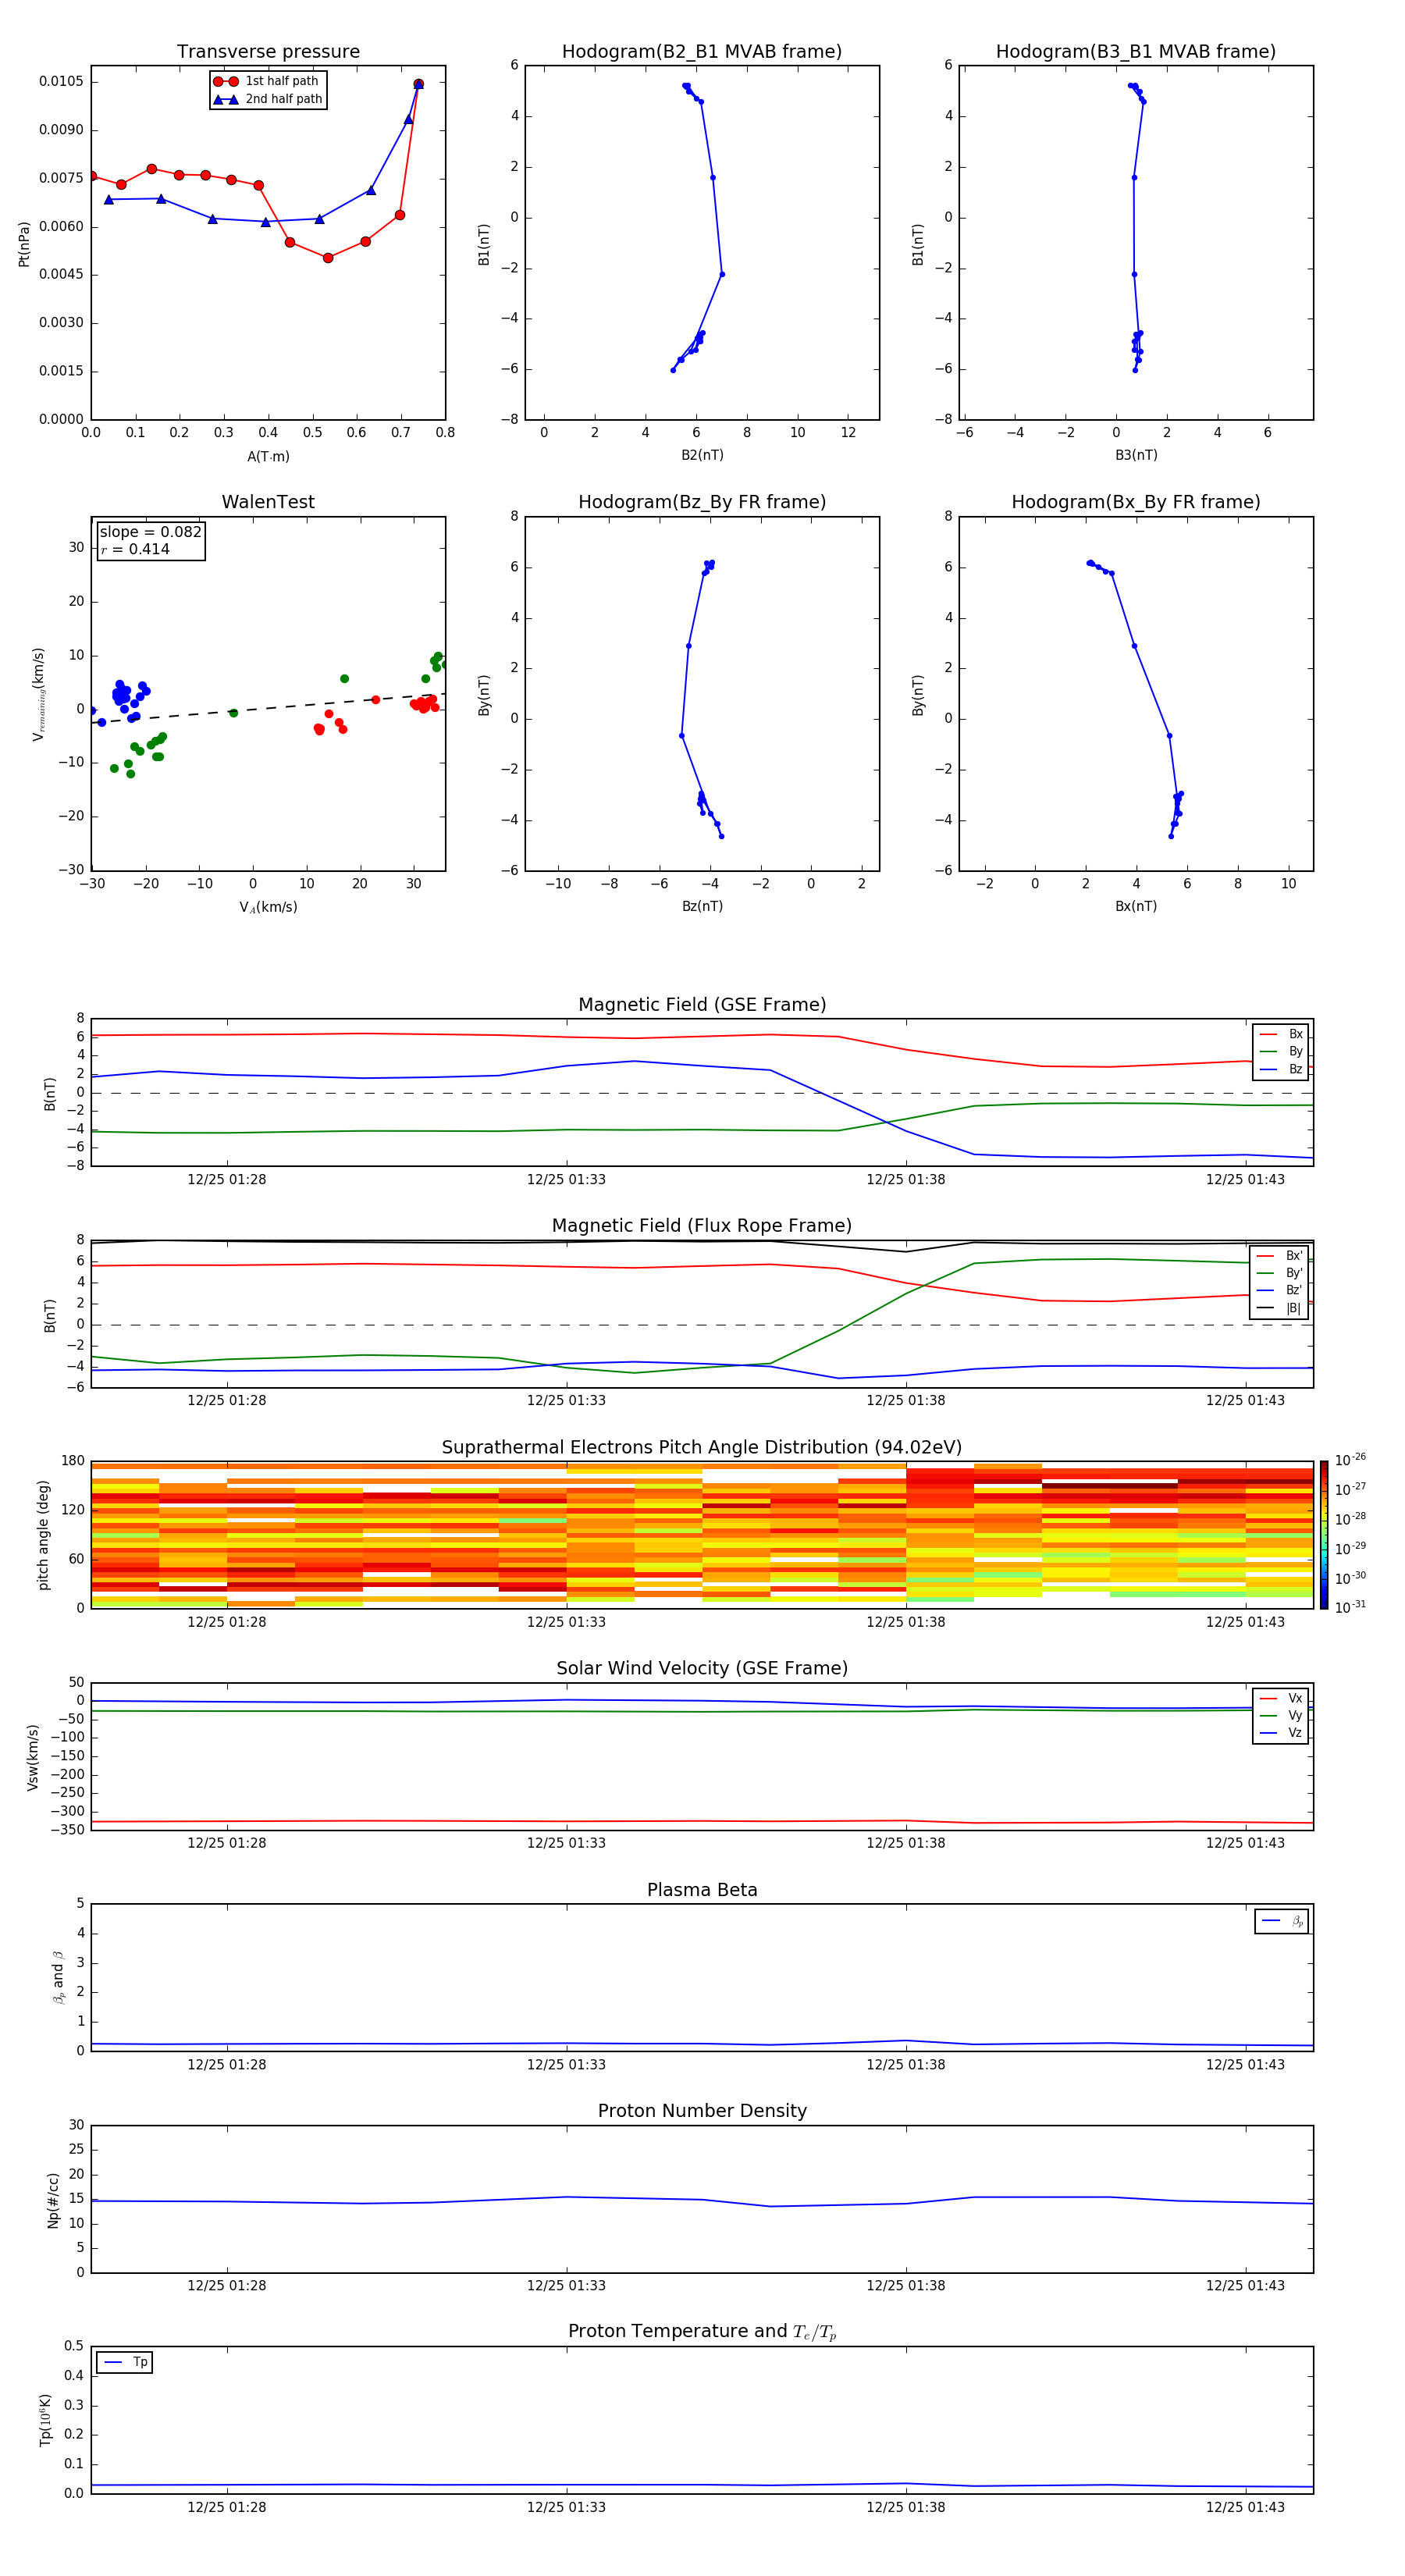Image resolution: width=1405 pixels, height=2576 pixels.
Task: Click the 'Magnetic Field (GSE Frame)' title
Action: [x=702, y=1005]
